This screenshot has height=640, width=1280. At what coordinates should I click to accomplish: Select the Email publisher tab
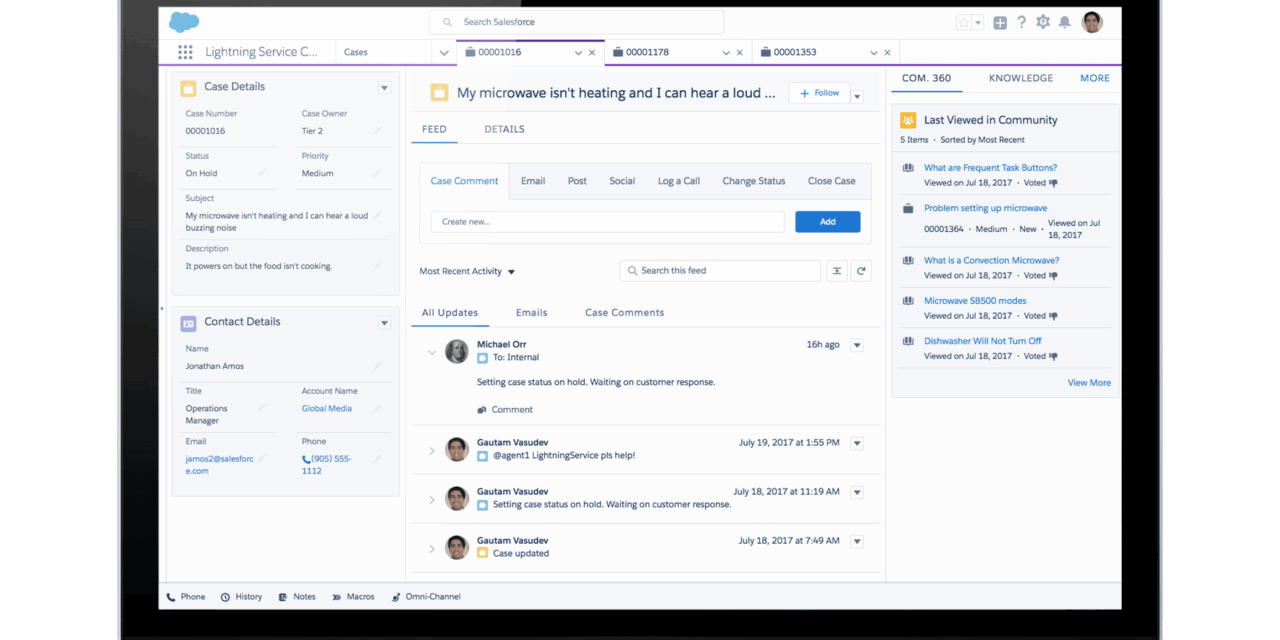[533, 181]
